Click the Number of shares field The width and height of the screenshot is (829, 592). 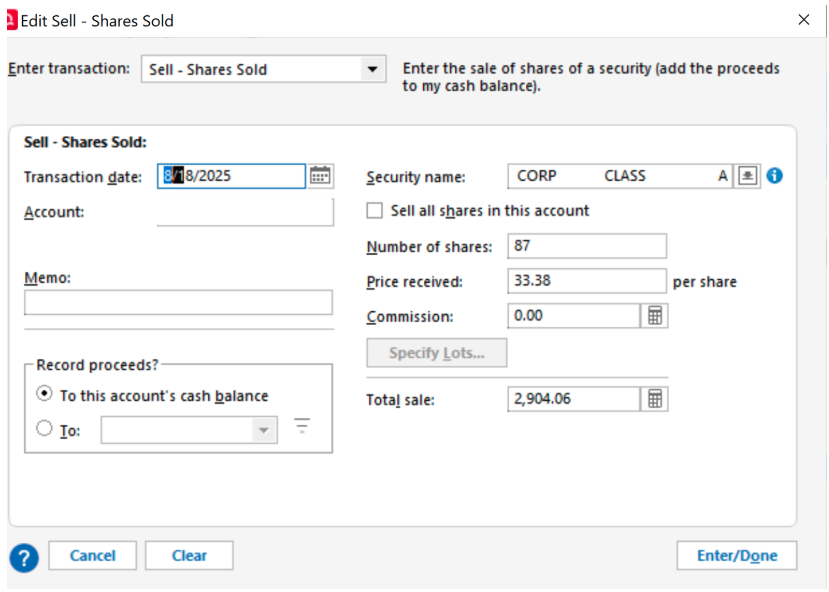(x=587, y=246)
